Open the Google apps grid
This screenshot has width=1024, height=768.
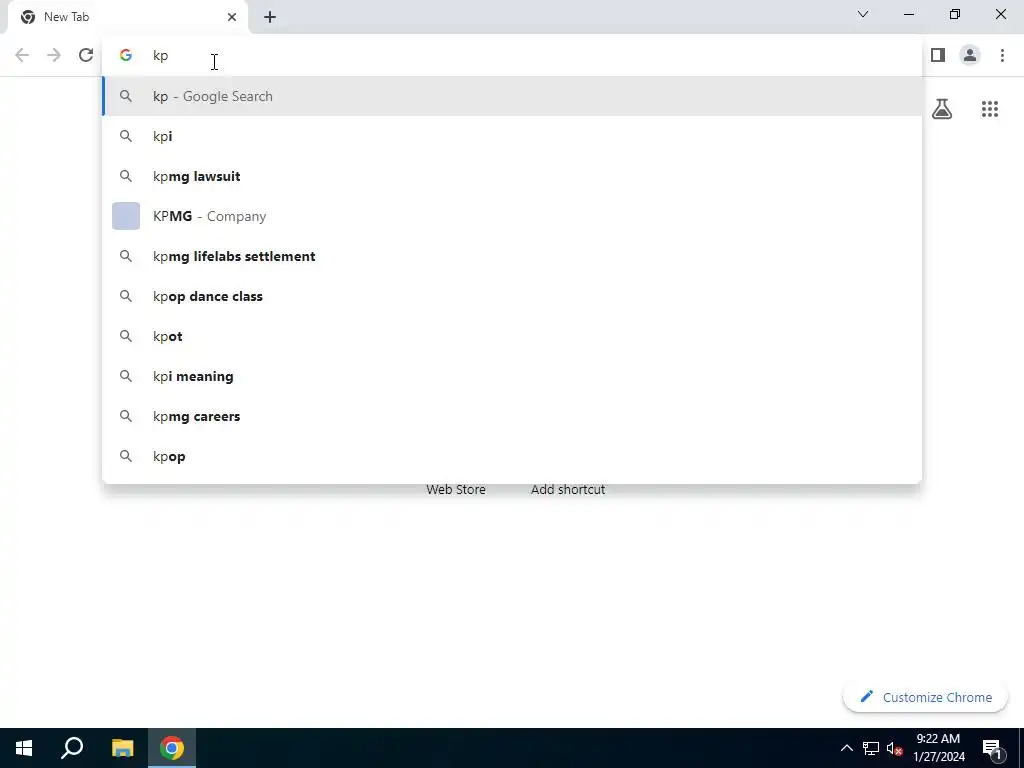[990, 109]
